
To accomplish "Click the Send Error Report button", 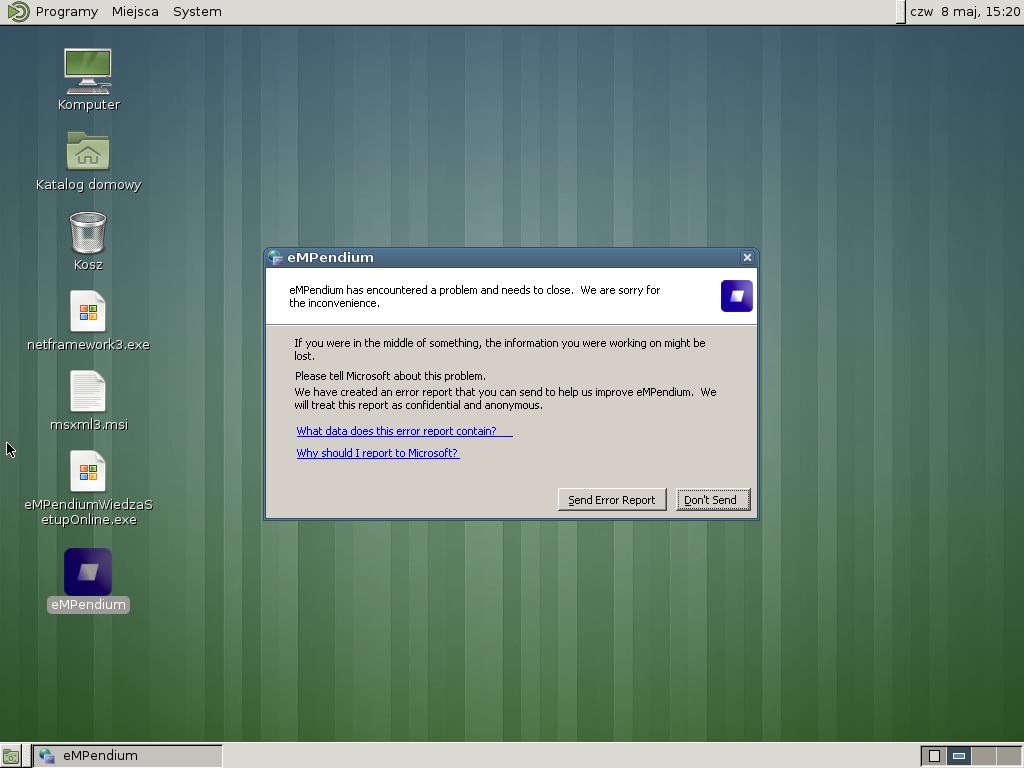I will point(612,500).
